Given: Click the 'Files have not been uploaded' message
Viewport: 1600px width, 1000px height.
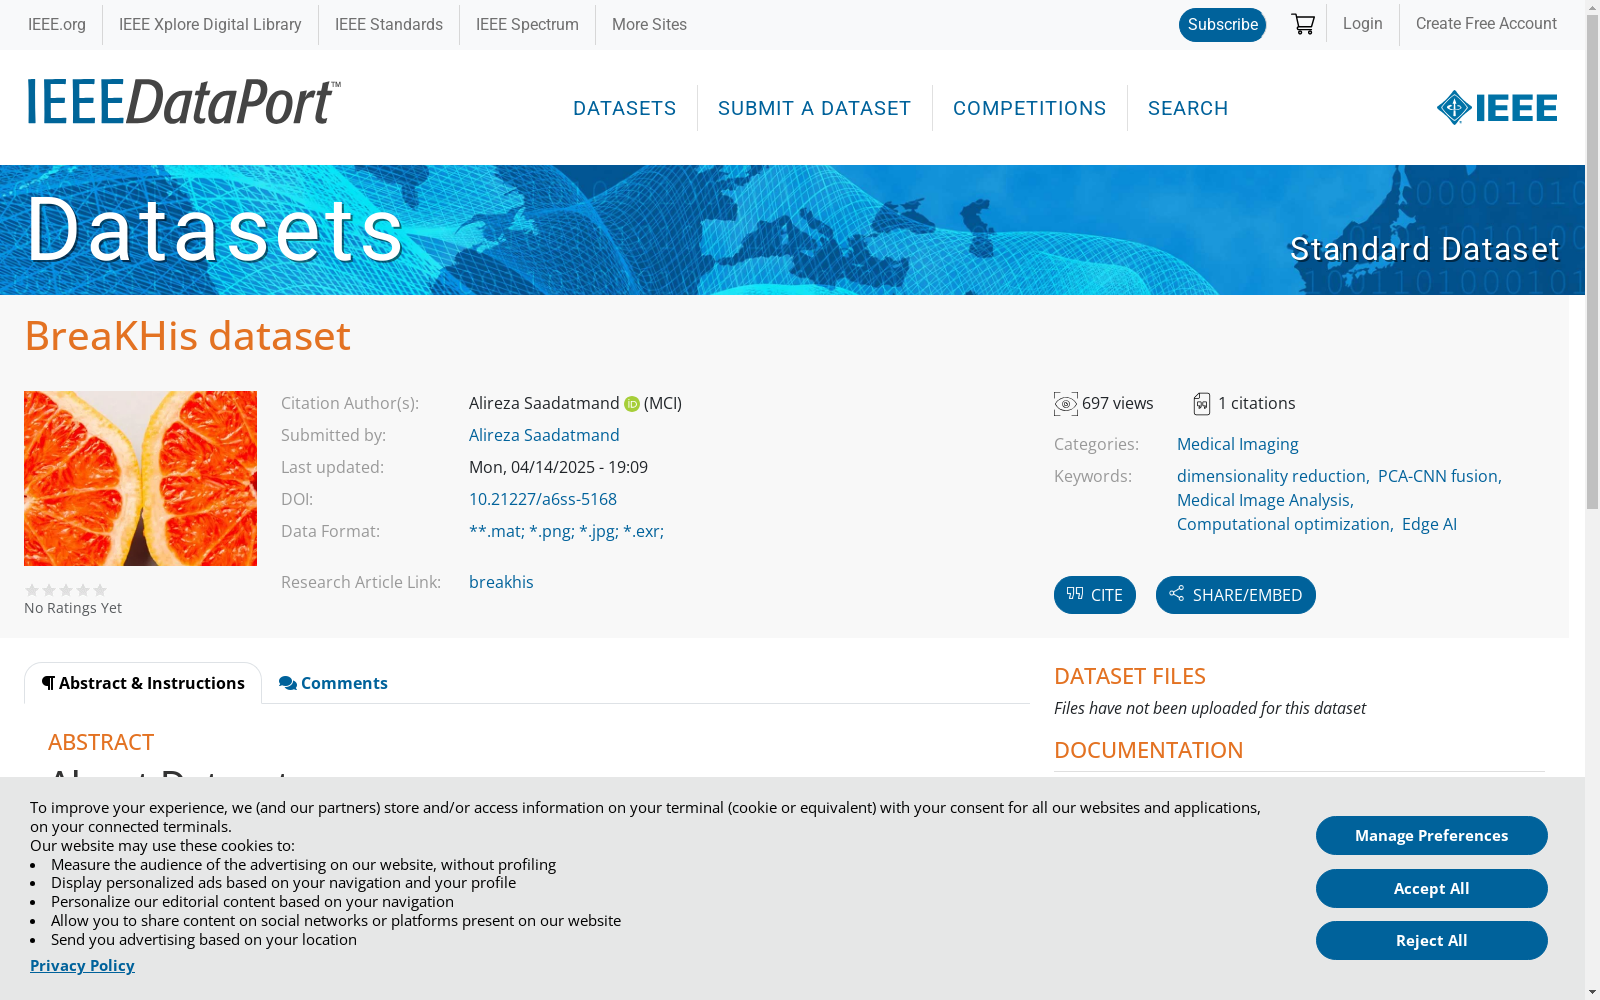Looking at the screenshot, I should (x=1210, y=708).
